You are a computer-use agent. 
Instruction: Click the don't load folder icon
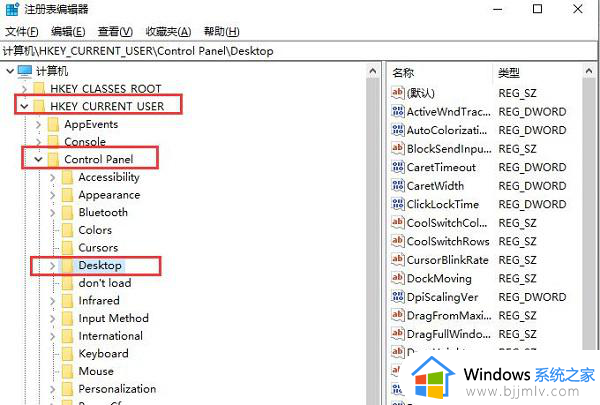(x=67, y=283)
